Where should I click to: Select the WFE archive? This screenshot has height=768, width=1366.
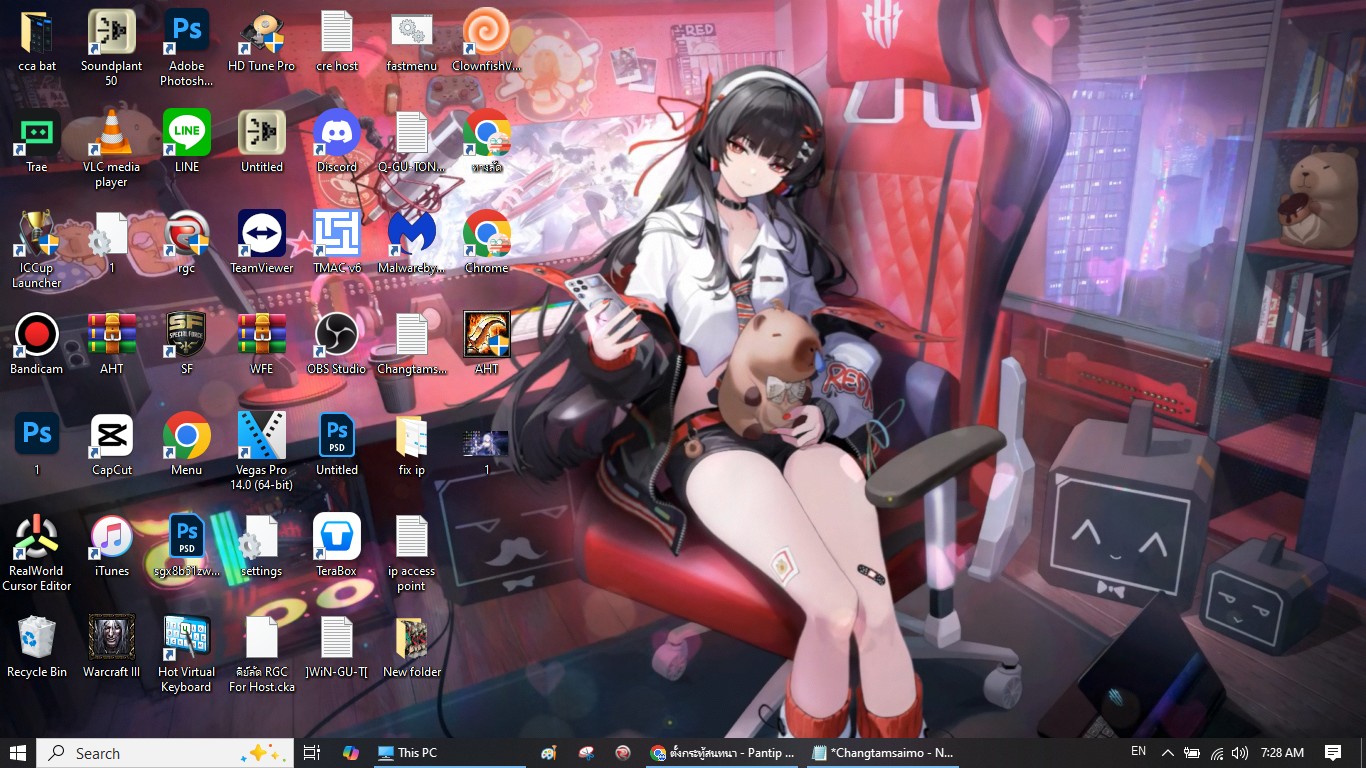(262, 344)
